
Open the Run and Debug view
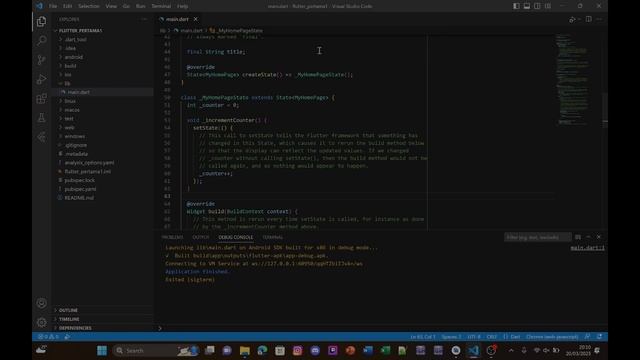[x=41, y=79]
